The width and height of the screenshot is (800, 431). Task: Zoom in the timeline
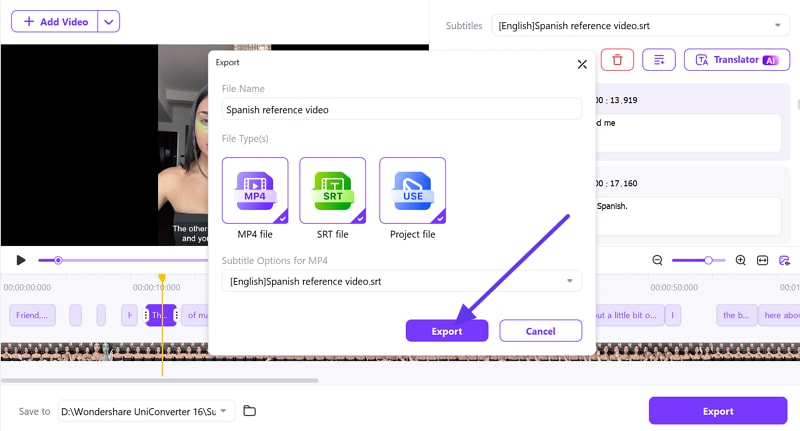click(x=740, y=260)
